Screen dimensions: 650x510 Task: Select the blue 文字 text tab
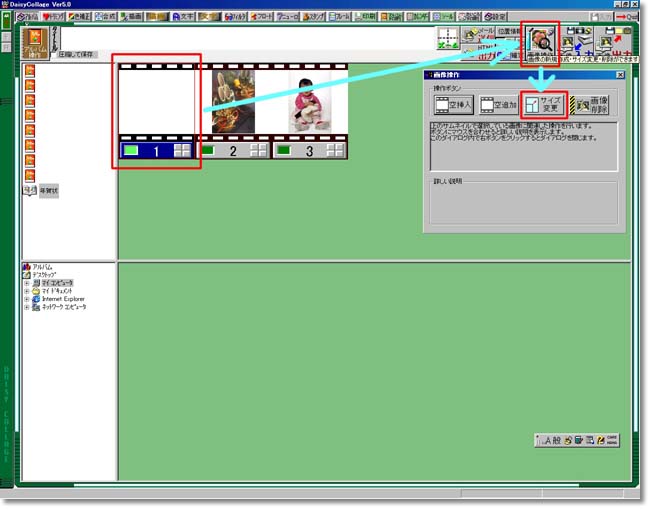click(183, 17)
